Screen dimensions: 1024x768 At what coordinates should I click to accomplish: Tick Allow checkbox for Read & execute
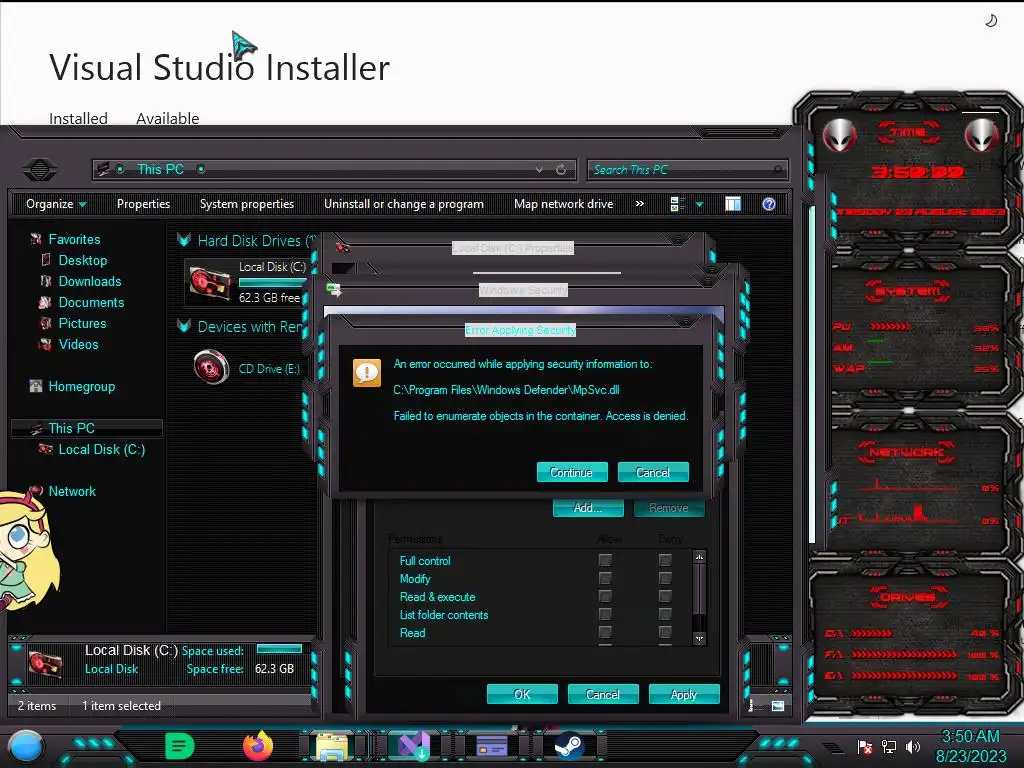pyautogui.click(x=605, y=596)
